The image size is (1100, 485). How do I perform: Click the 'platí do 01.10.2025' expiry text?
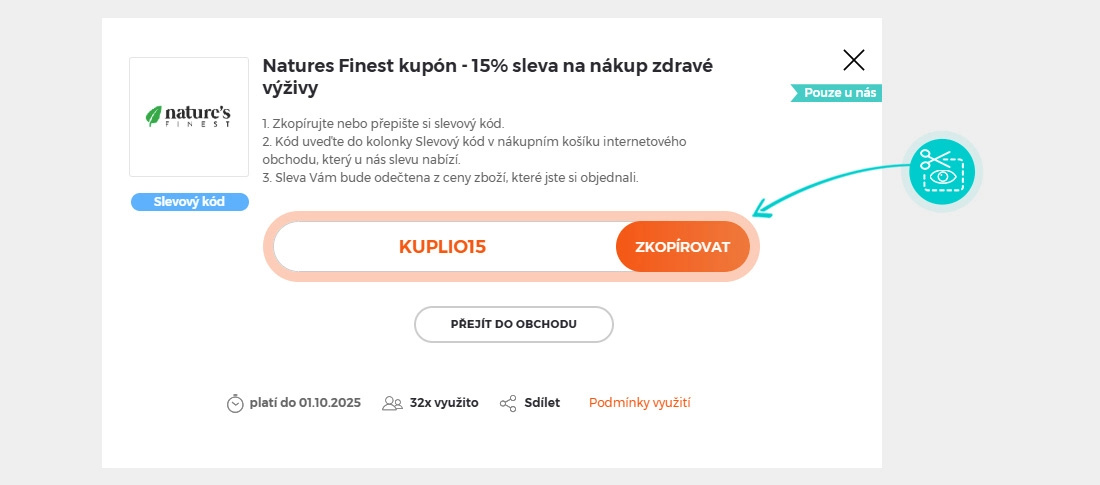click(305, 403)
